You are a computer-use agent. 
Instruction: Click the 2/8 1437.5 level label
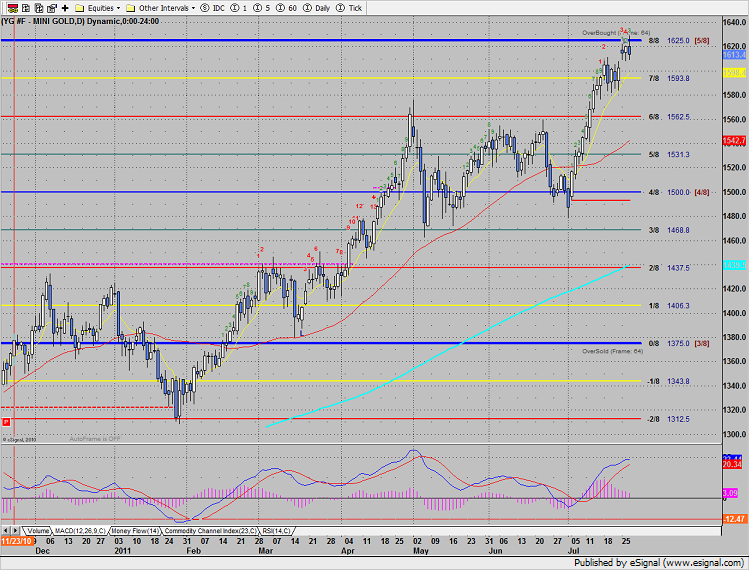click(x=669, y=268)
